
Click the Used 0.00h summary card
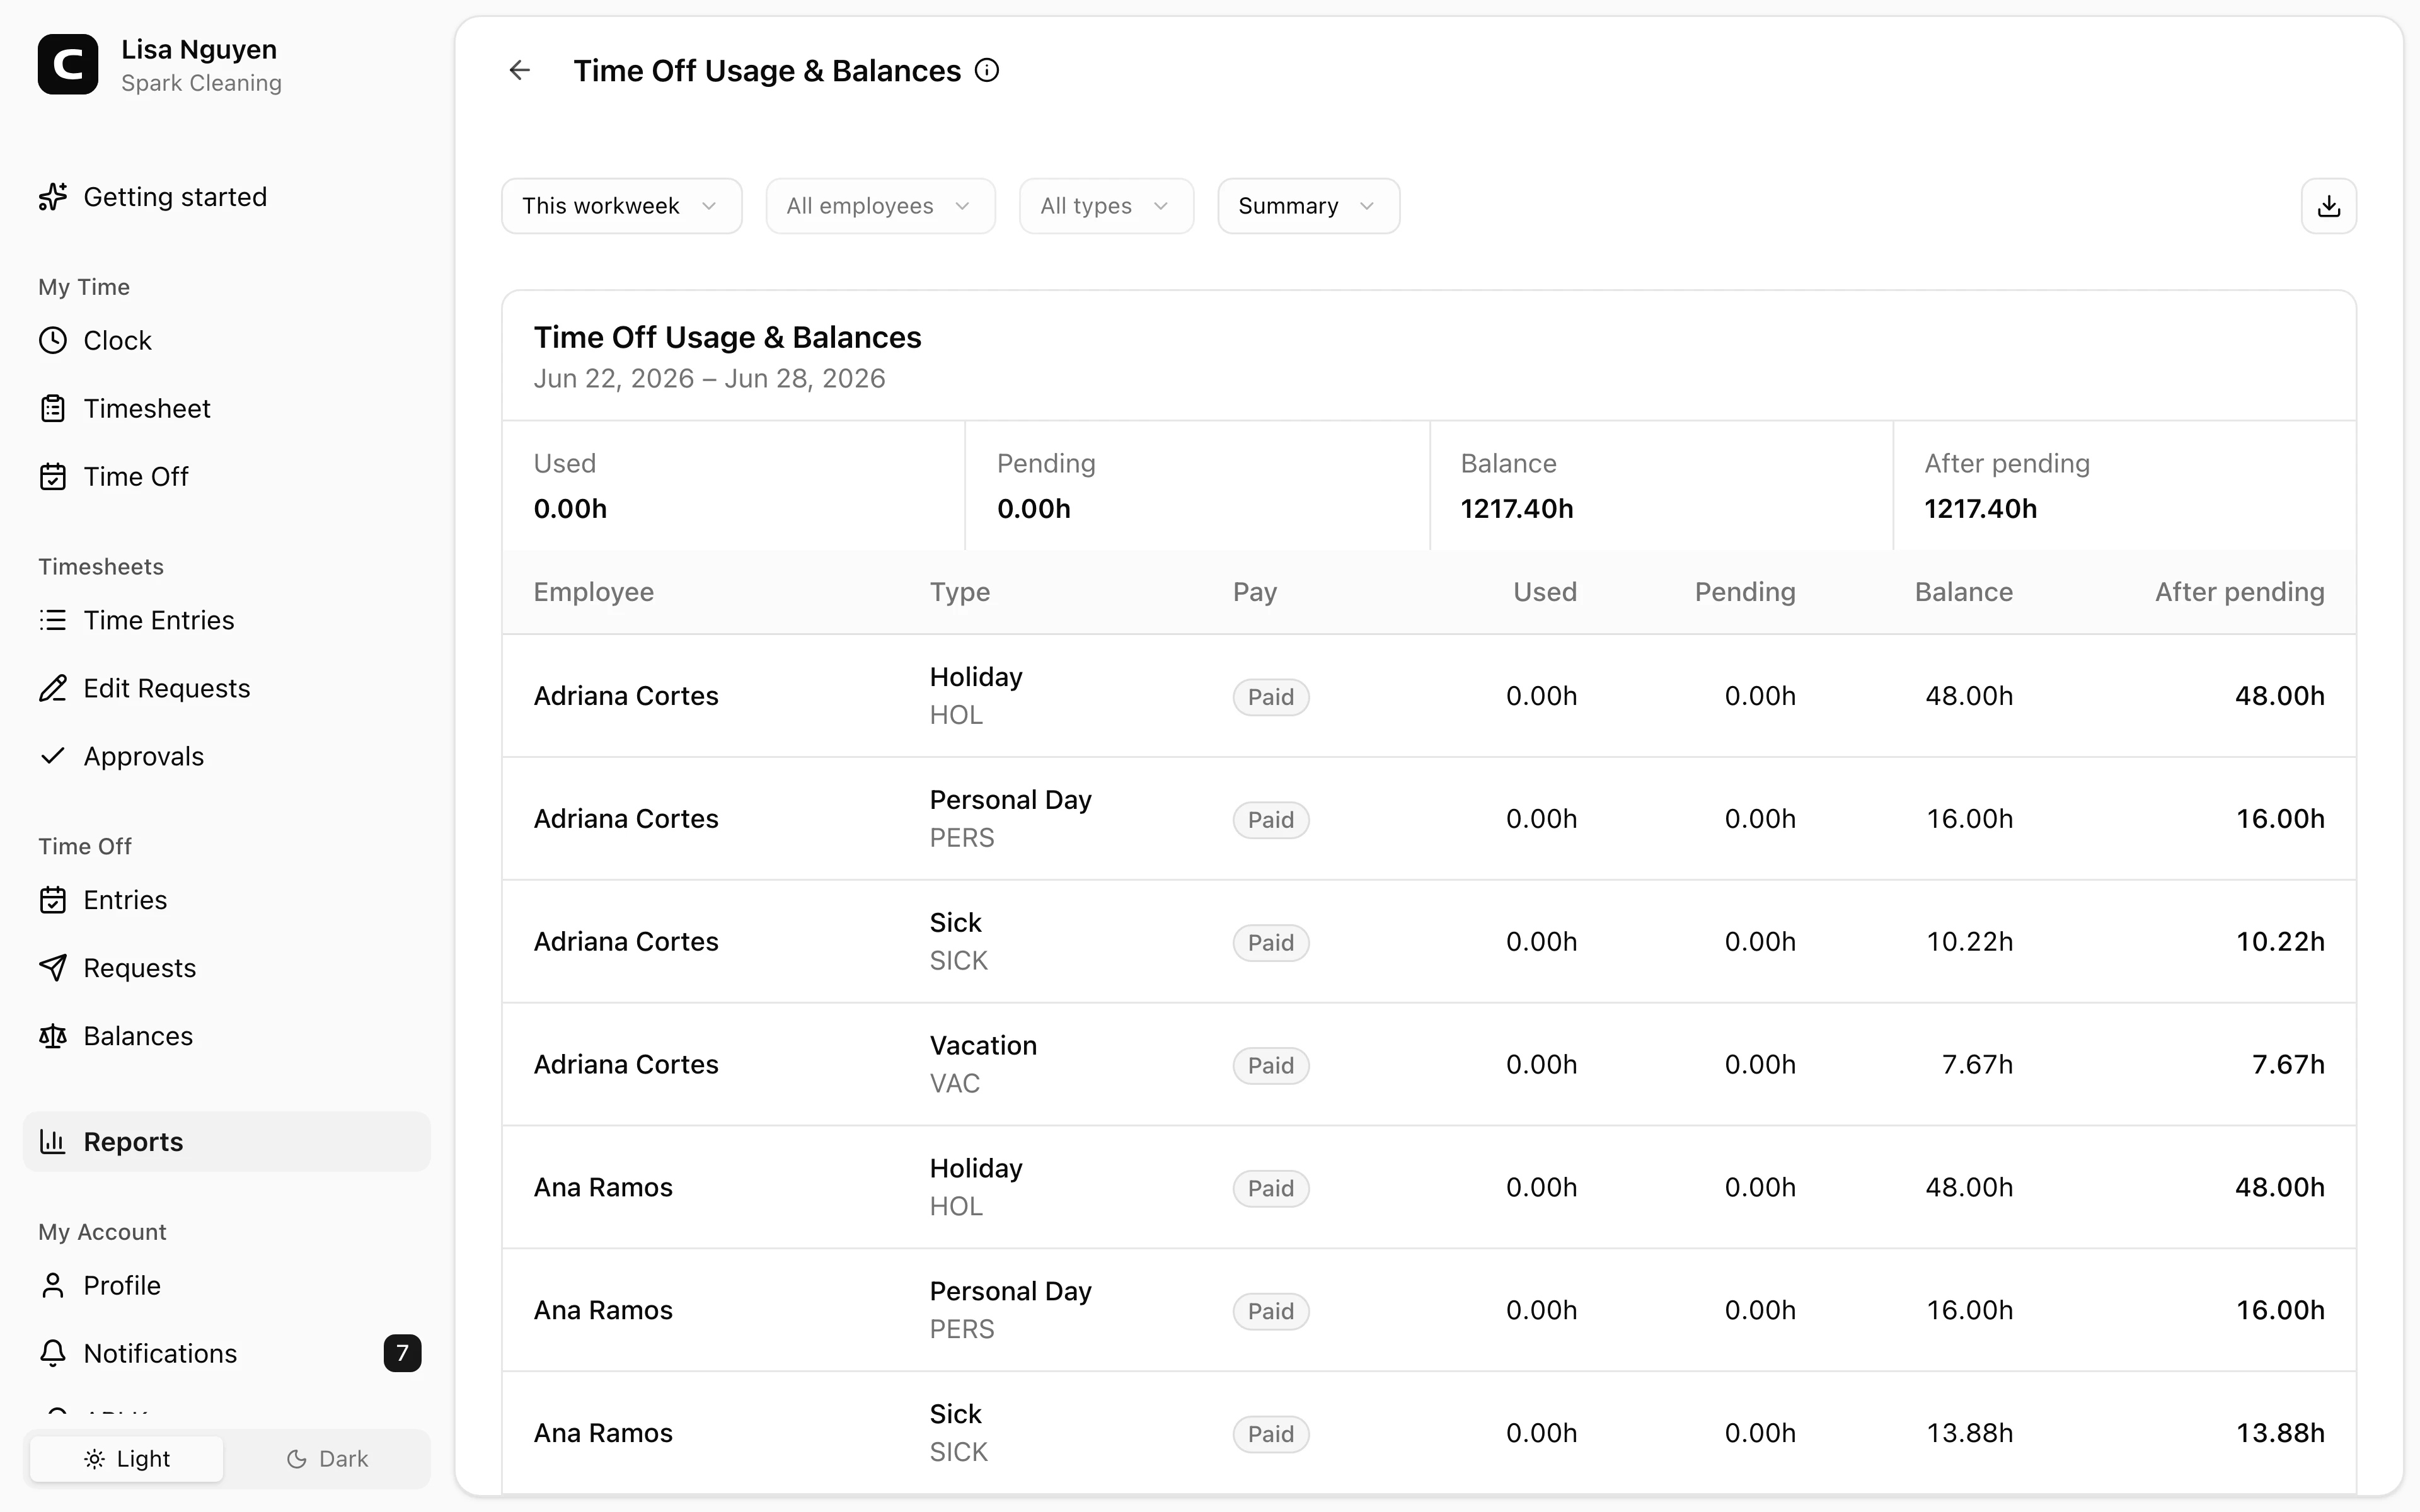[733, 486]
